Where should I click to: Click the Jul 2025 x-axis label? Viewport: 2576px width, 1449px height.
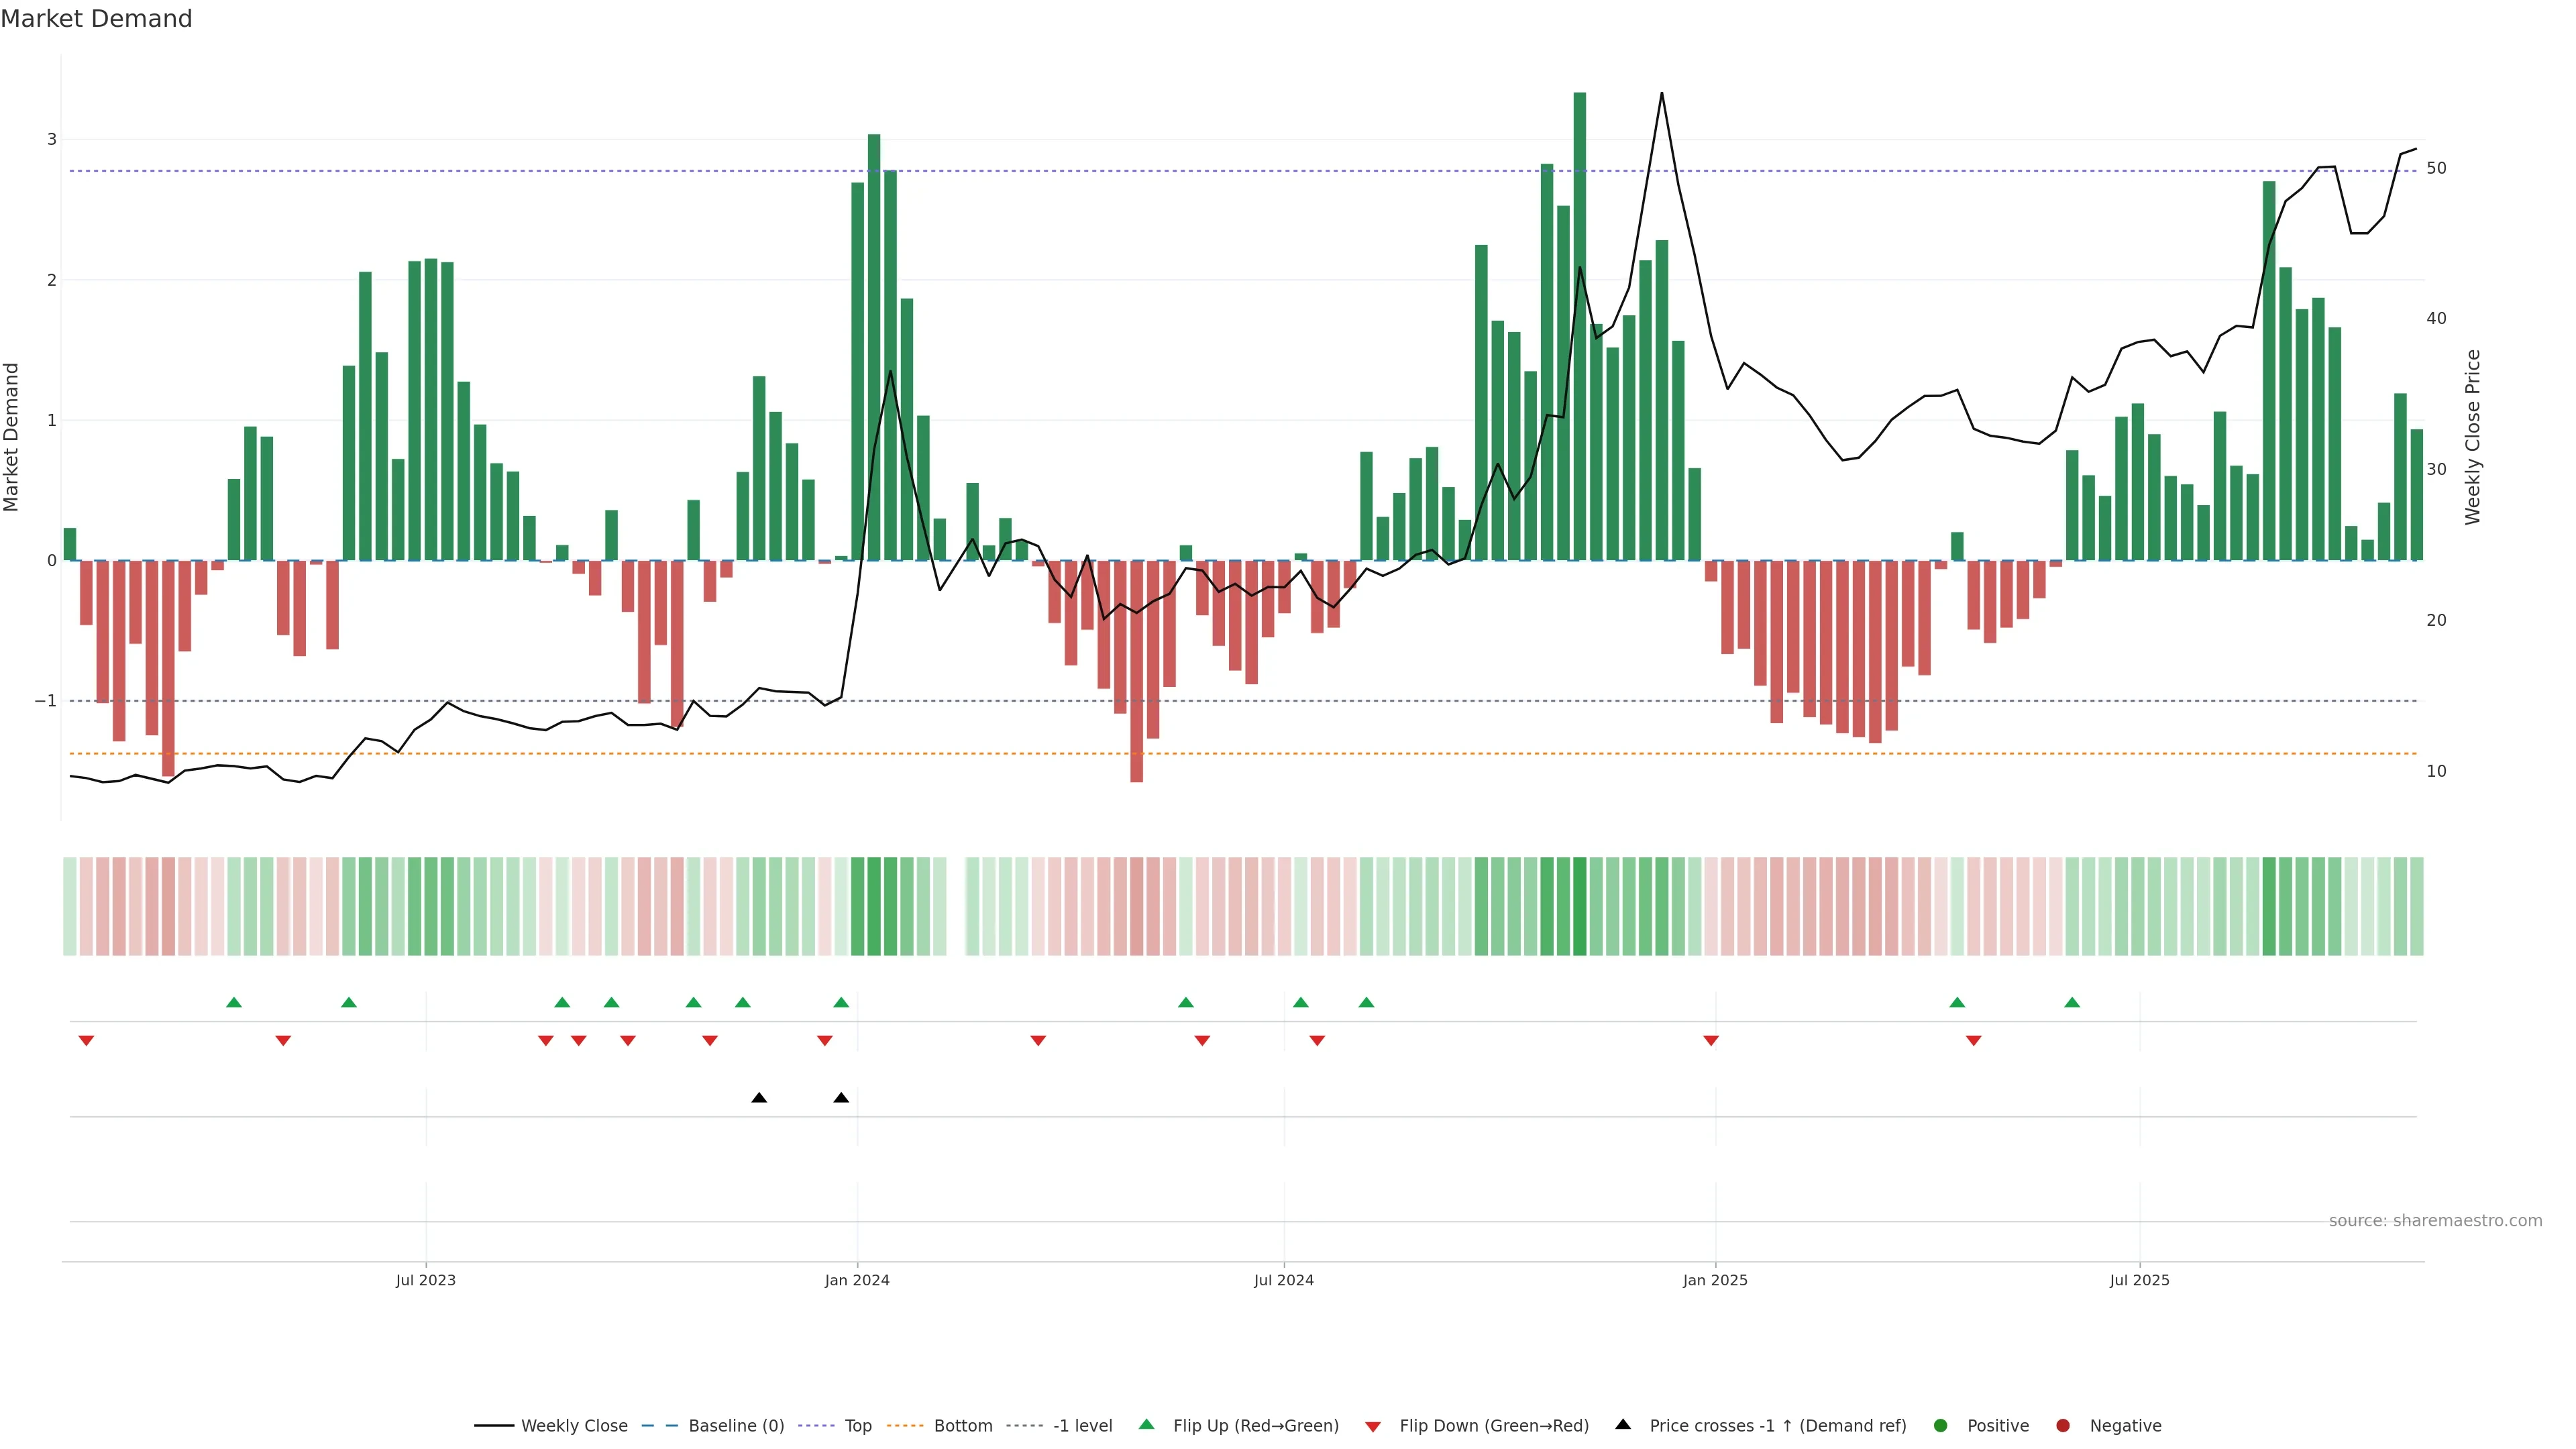pos(2140,1280)
